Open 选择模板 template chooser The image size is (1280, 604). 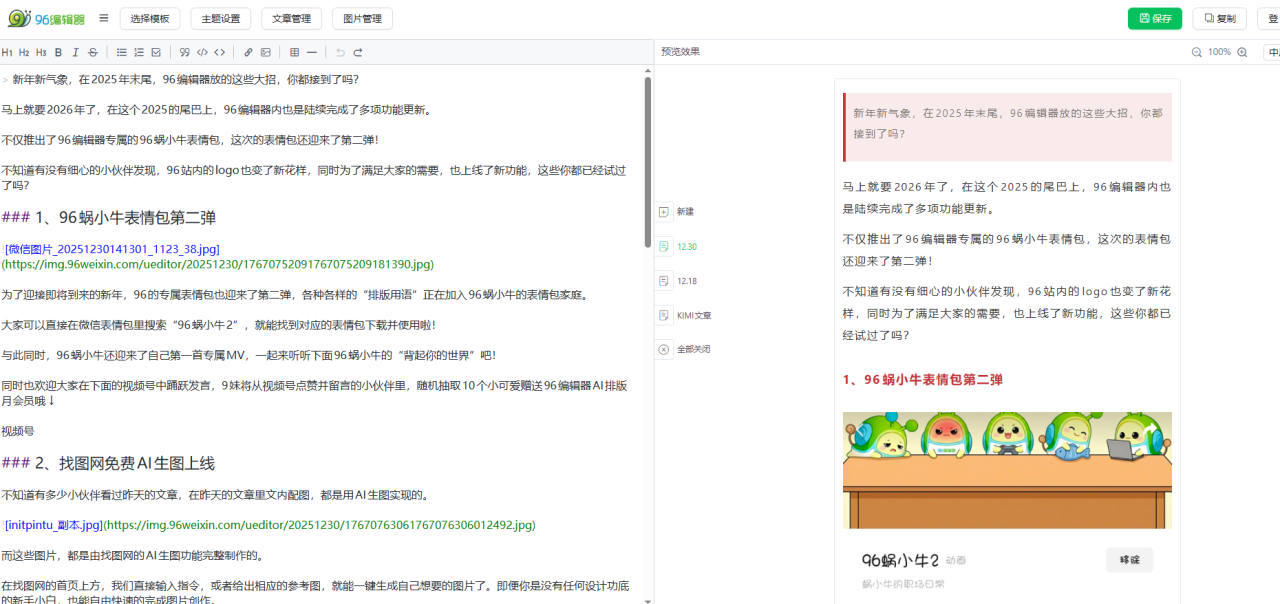151,18
